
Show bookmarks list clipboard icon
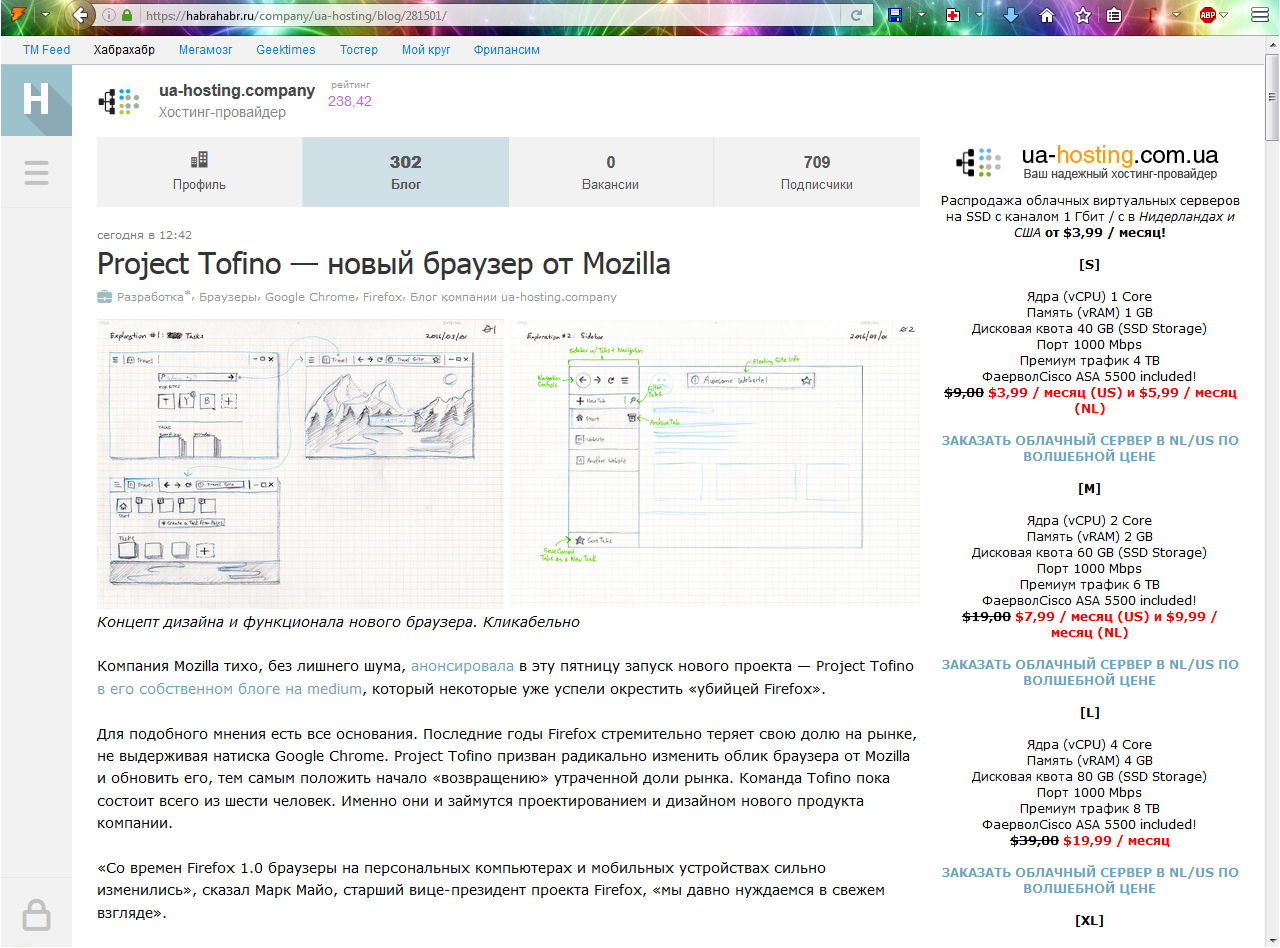pyautogui.click(x=1114, y=16)
